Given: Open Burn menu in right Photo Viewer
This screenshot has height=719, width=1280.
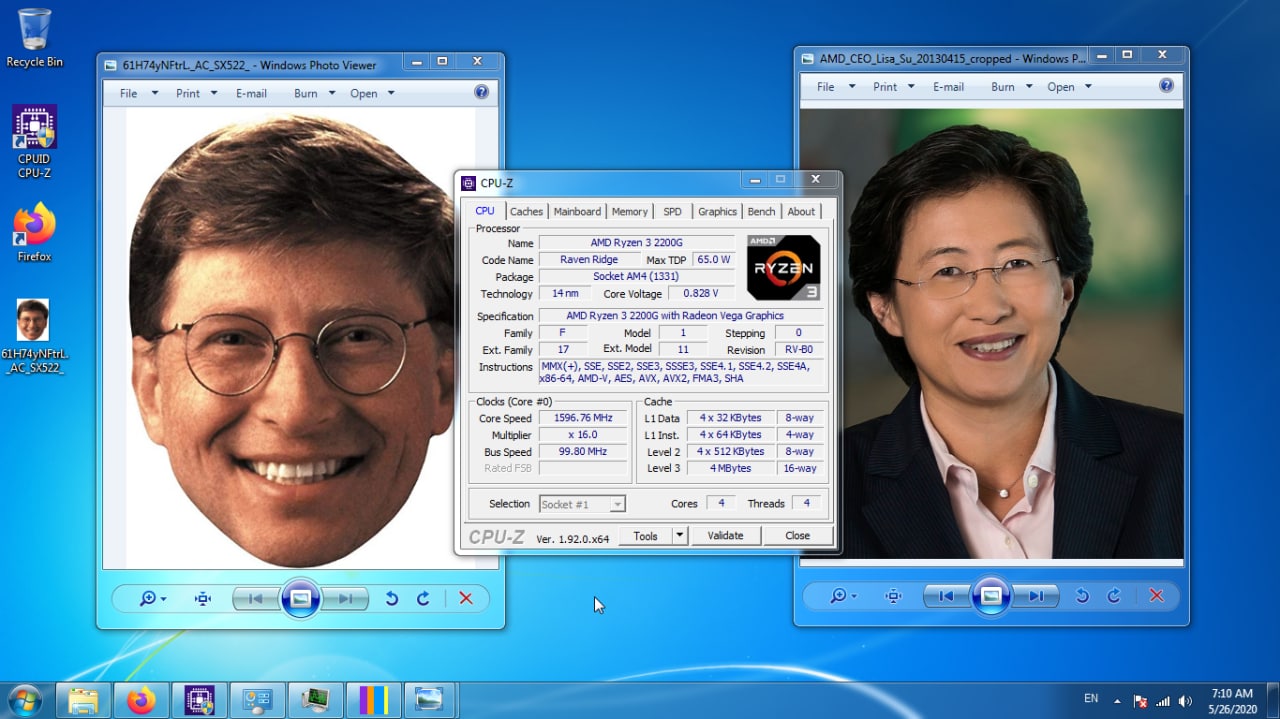Looking at the screenshot, I should click(1011, 87).
